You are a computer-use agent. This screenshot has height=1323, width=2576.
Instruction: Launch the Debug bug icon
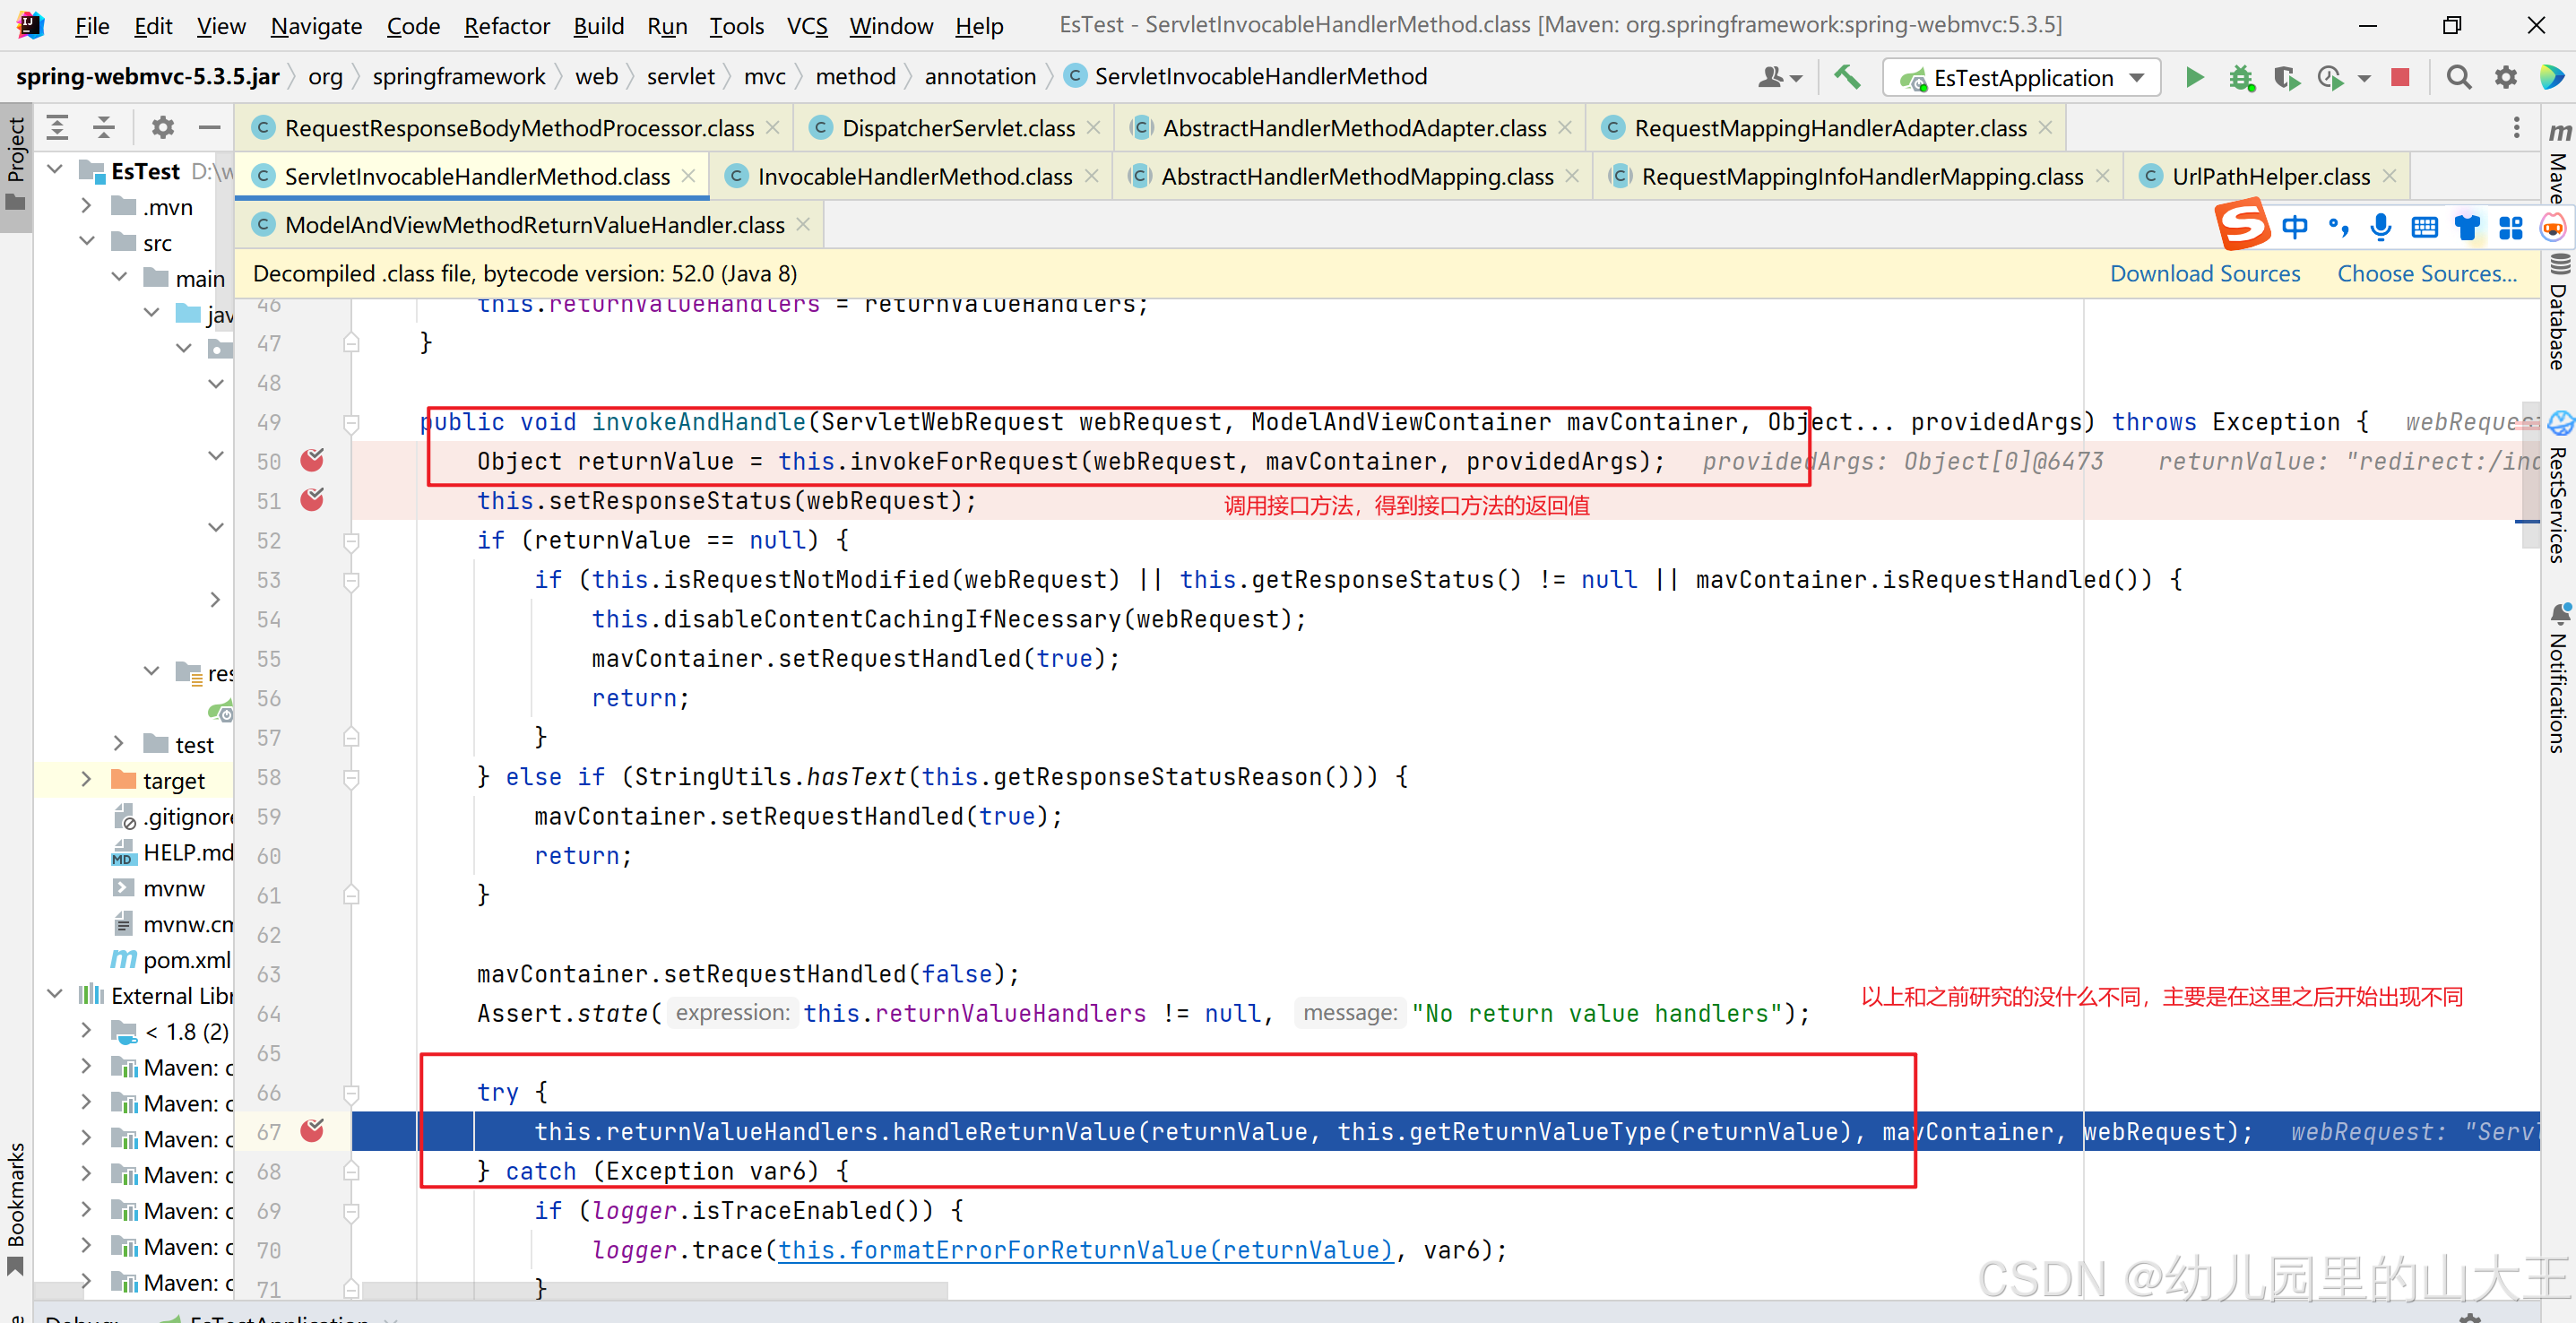2240,77
